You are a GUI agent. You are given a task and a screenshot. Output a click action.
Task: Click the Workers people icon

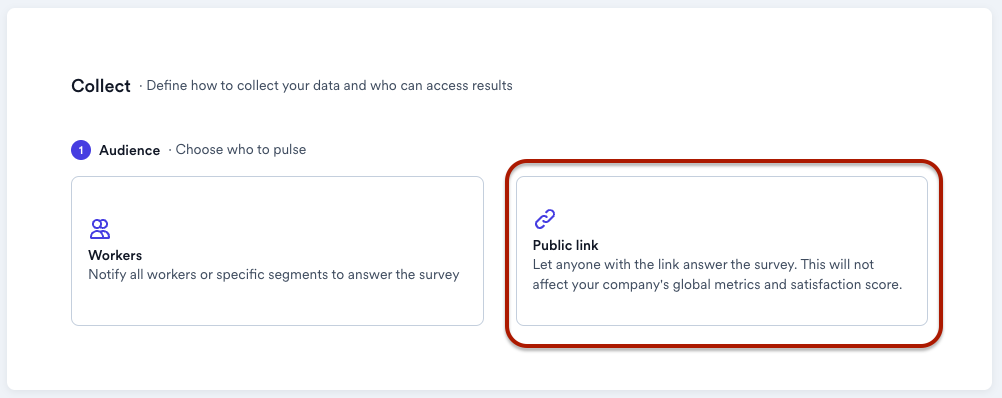[x=100, y=229]
